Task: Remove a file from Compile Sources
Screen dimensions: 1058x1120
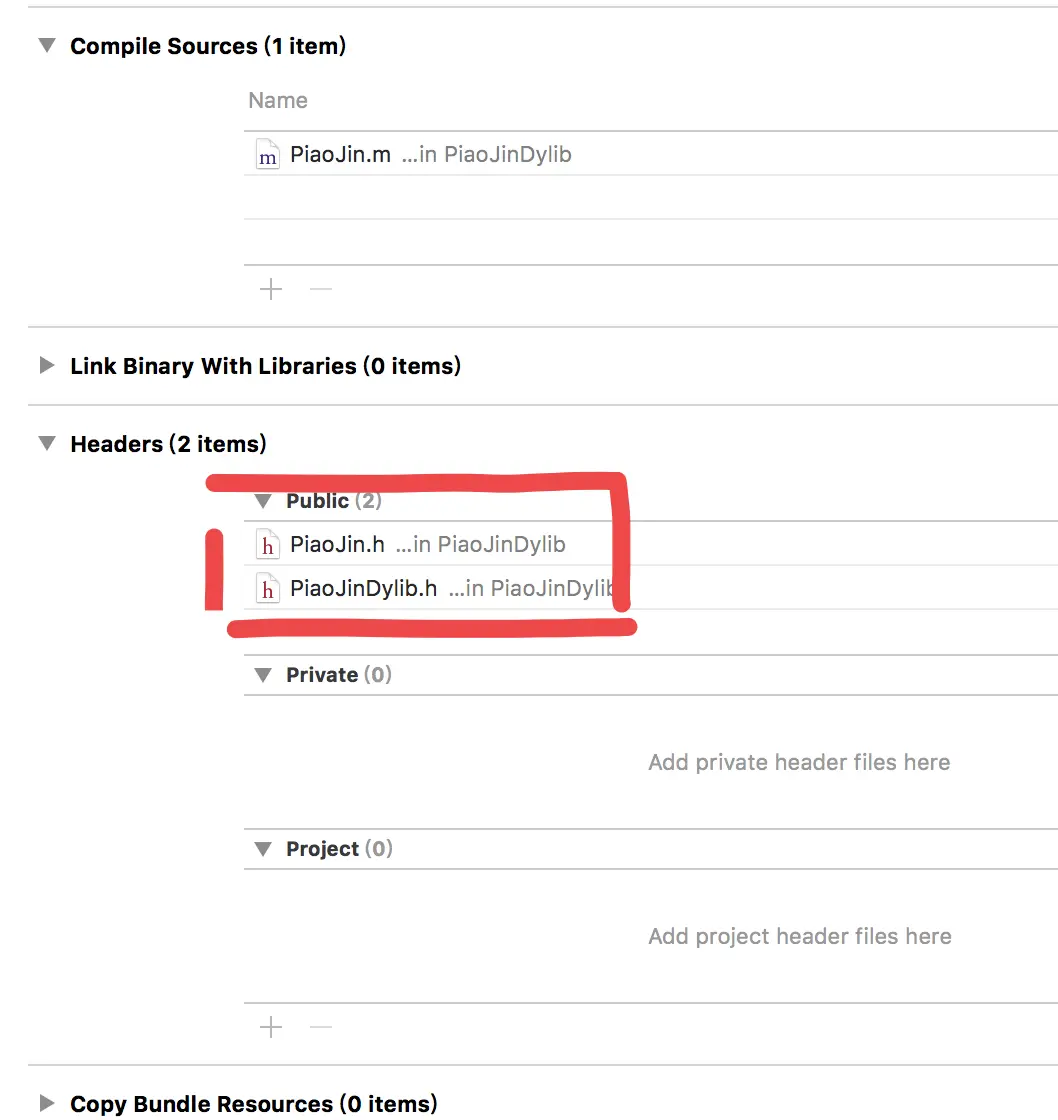Action: 321,289
